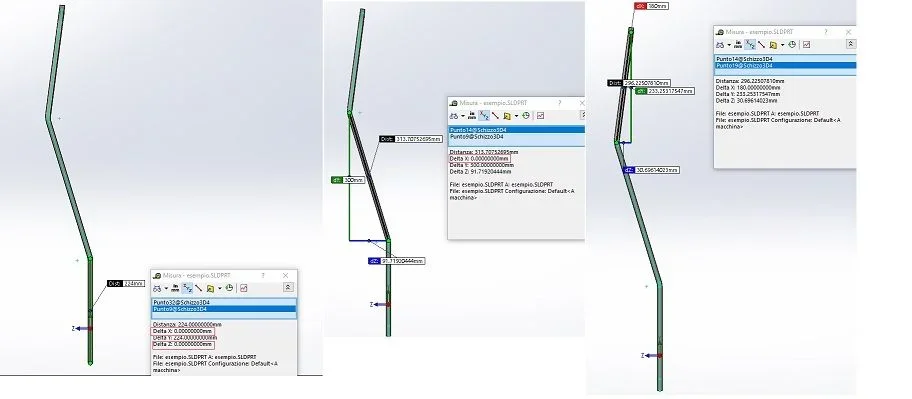The image size is (912, 399).
Task: Toggle Point-to-Point mode in Punto32 Misura dialog
Action: [x=198, y=288]
